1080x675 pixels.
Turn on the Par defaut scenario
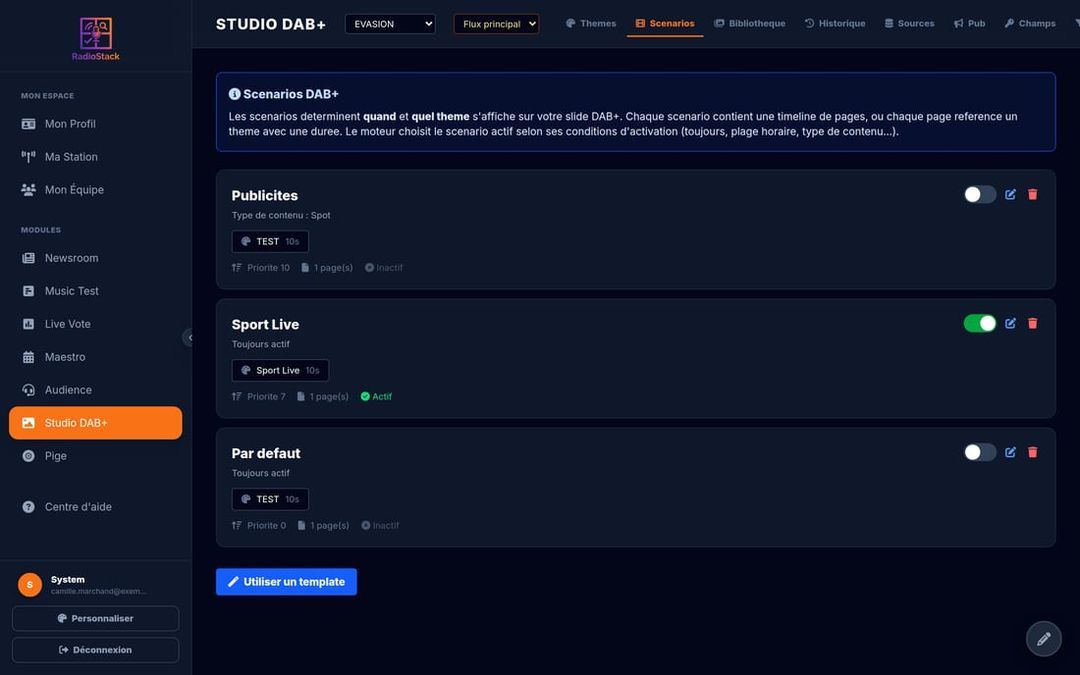coord(979,452)
